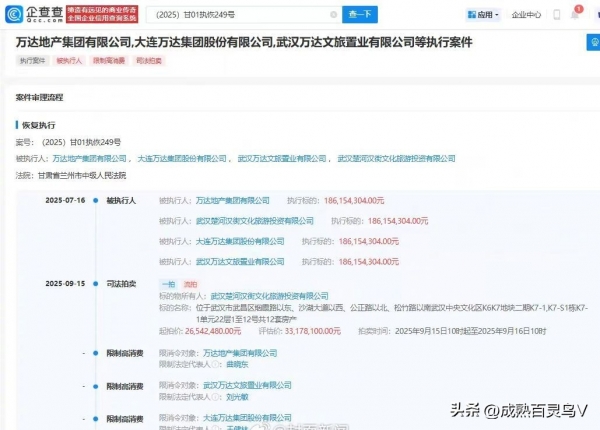
Task: Open 大连万达集团股份有限公司 in 2025-07-16 timeline entry
Action: tap(240, 241)
